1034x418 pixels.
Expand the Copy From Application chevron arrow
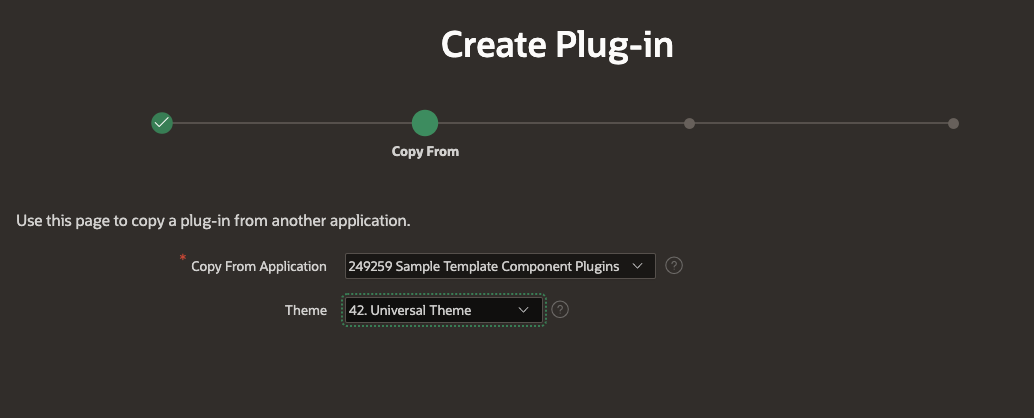point(638,266)
